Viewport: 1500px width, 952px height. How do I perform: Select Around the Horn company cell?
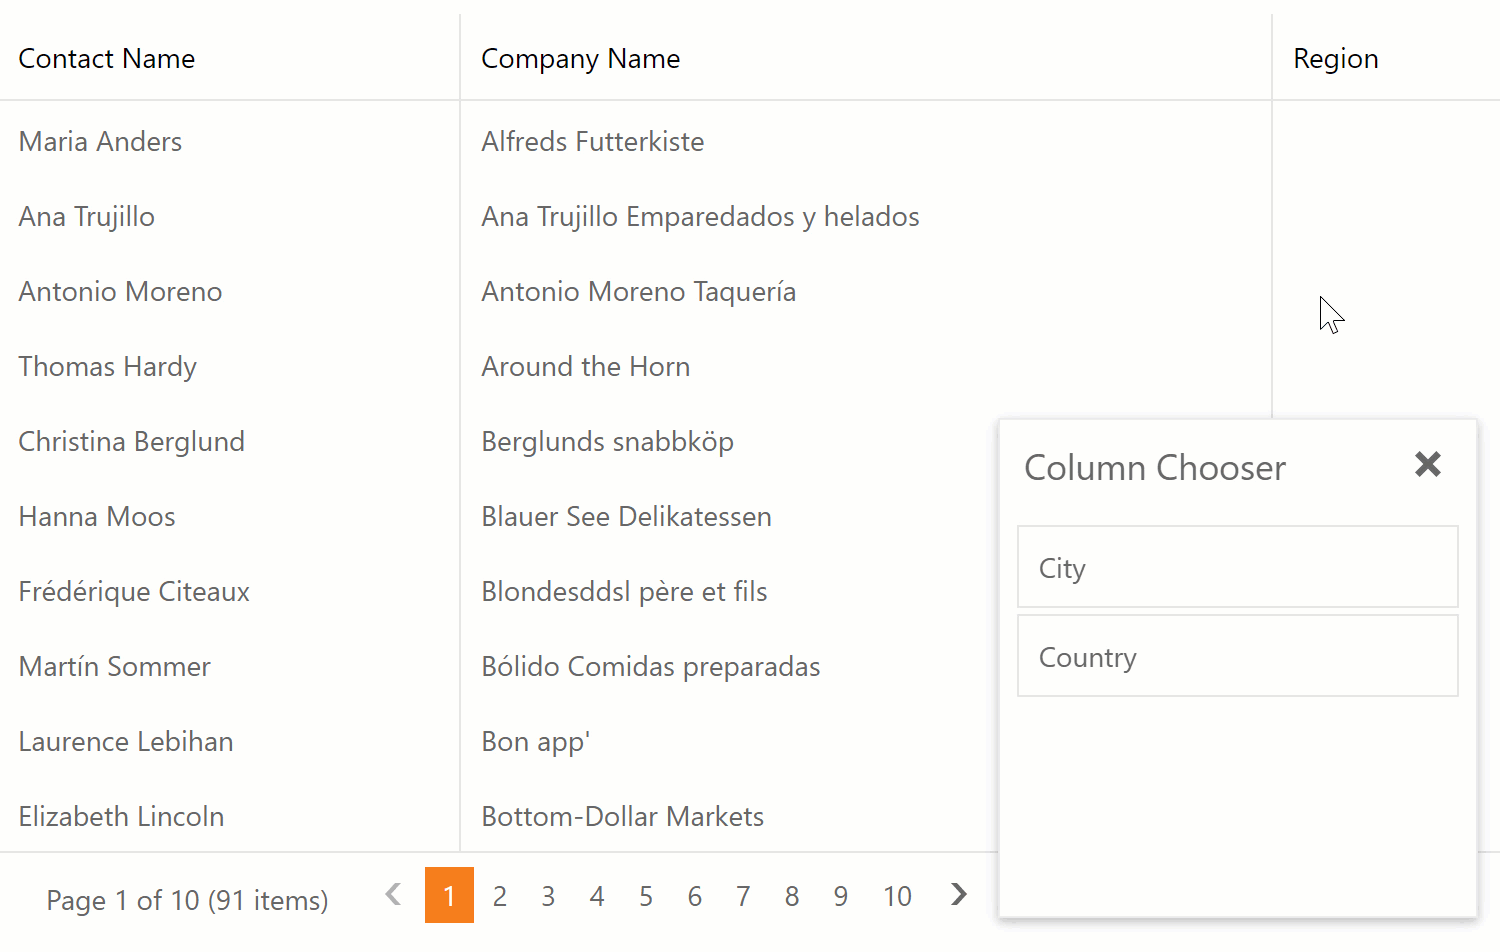pyautogui.click(x=586, y=367)
